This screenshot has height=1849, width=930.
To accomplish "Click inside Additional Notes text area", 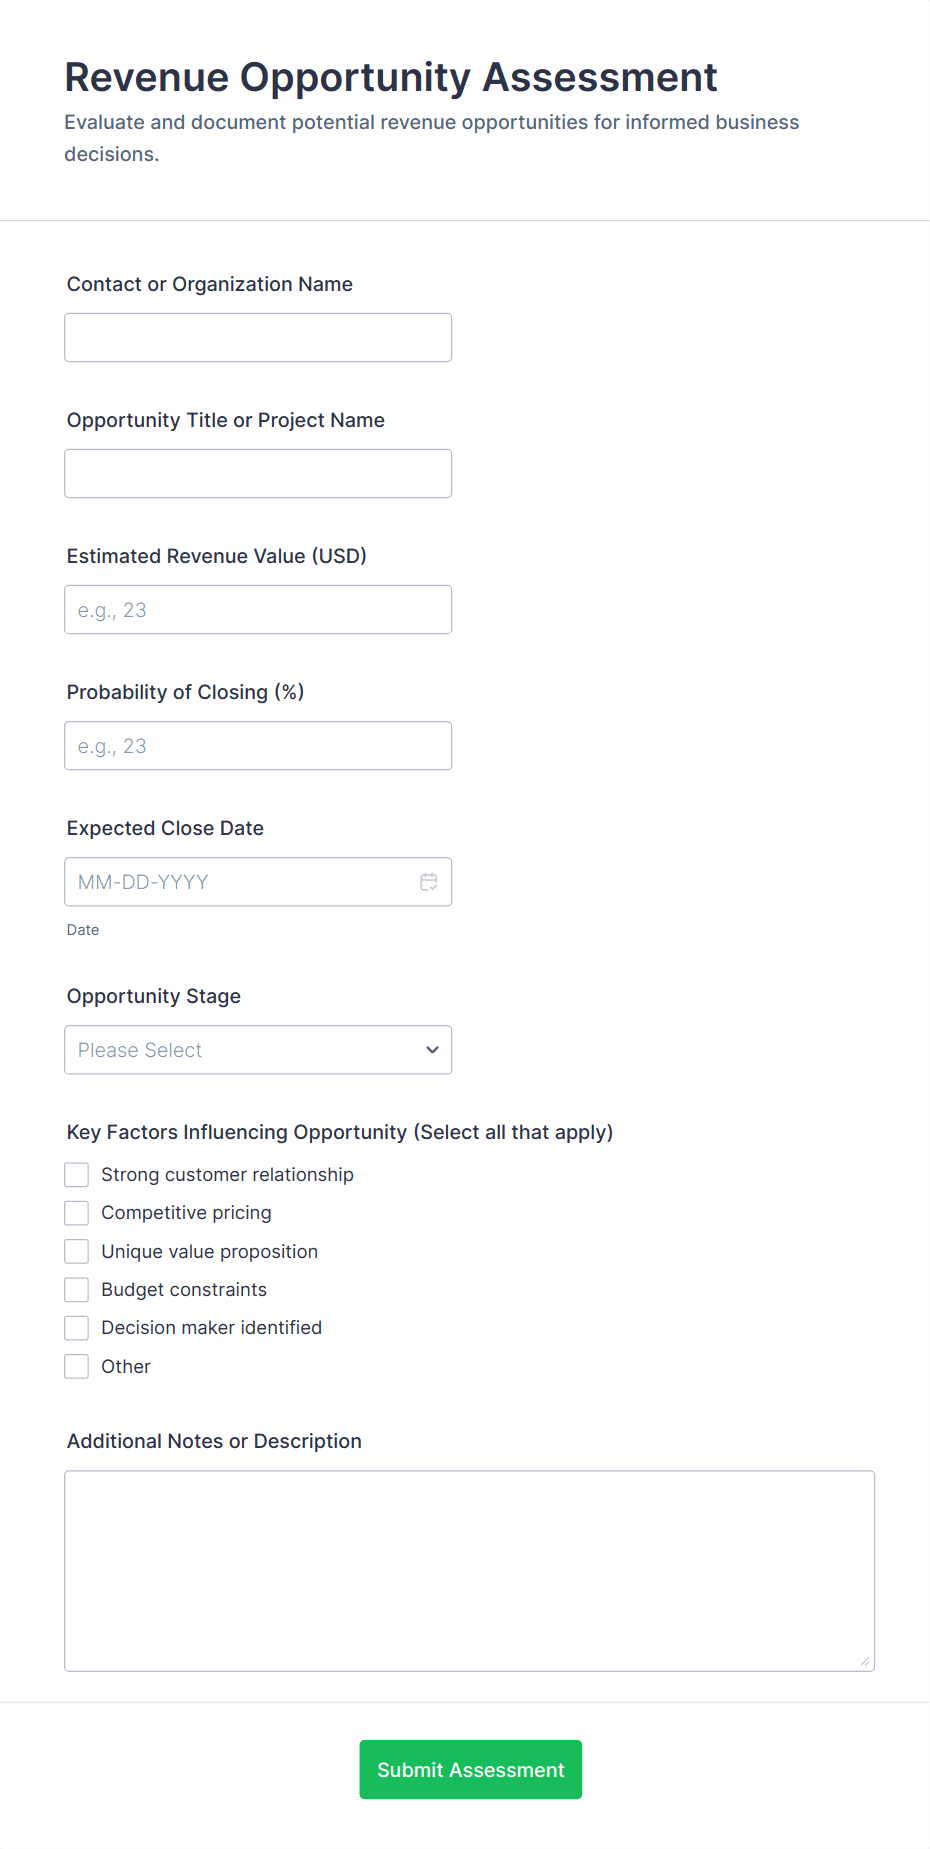I will coord(470,1571).
